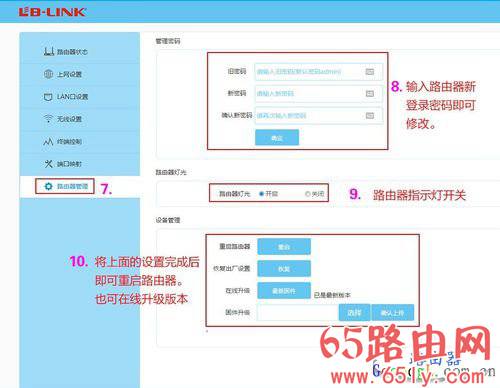The height and width of the screenshot is (388, 500).
Task: Select 开启 for router lights
Action: 262,194
